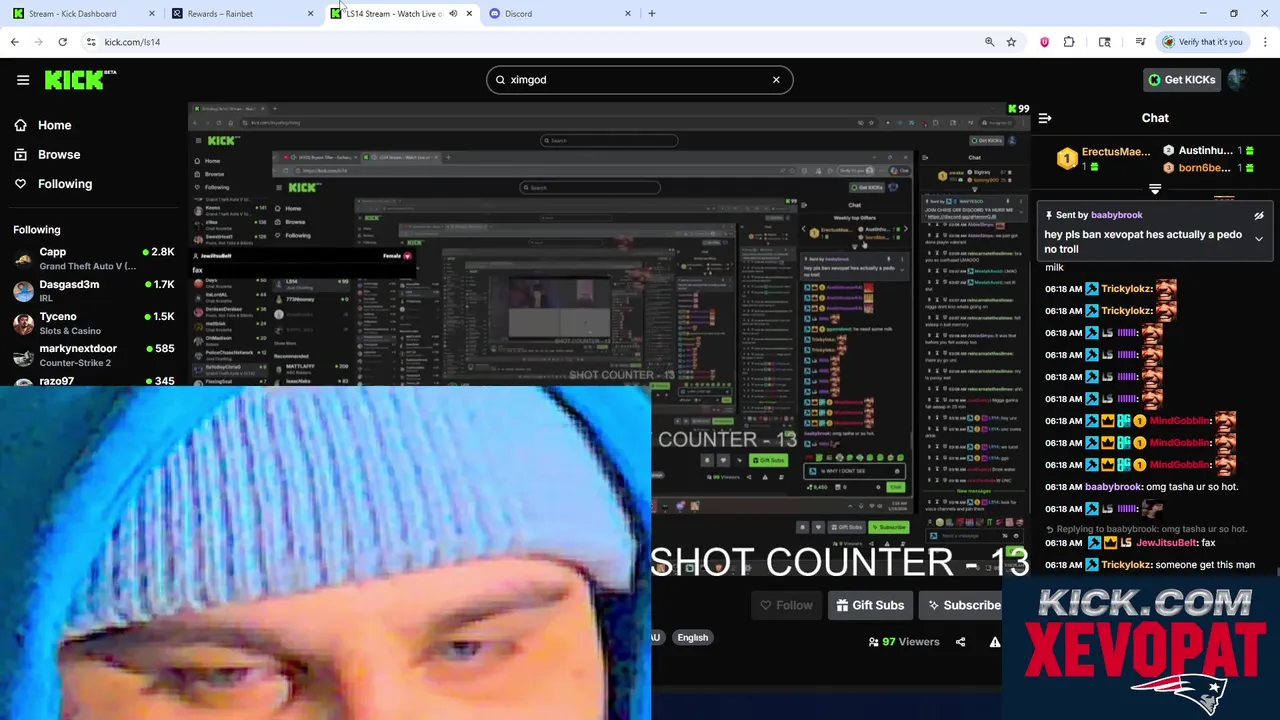
Task: Open the page zoom magnifier icon
Action: pyautogui.click(x=989, y=42)
